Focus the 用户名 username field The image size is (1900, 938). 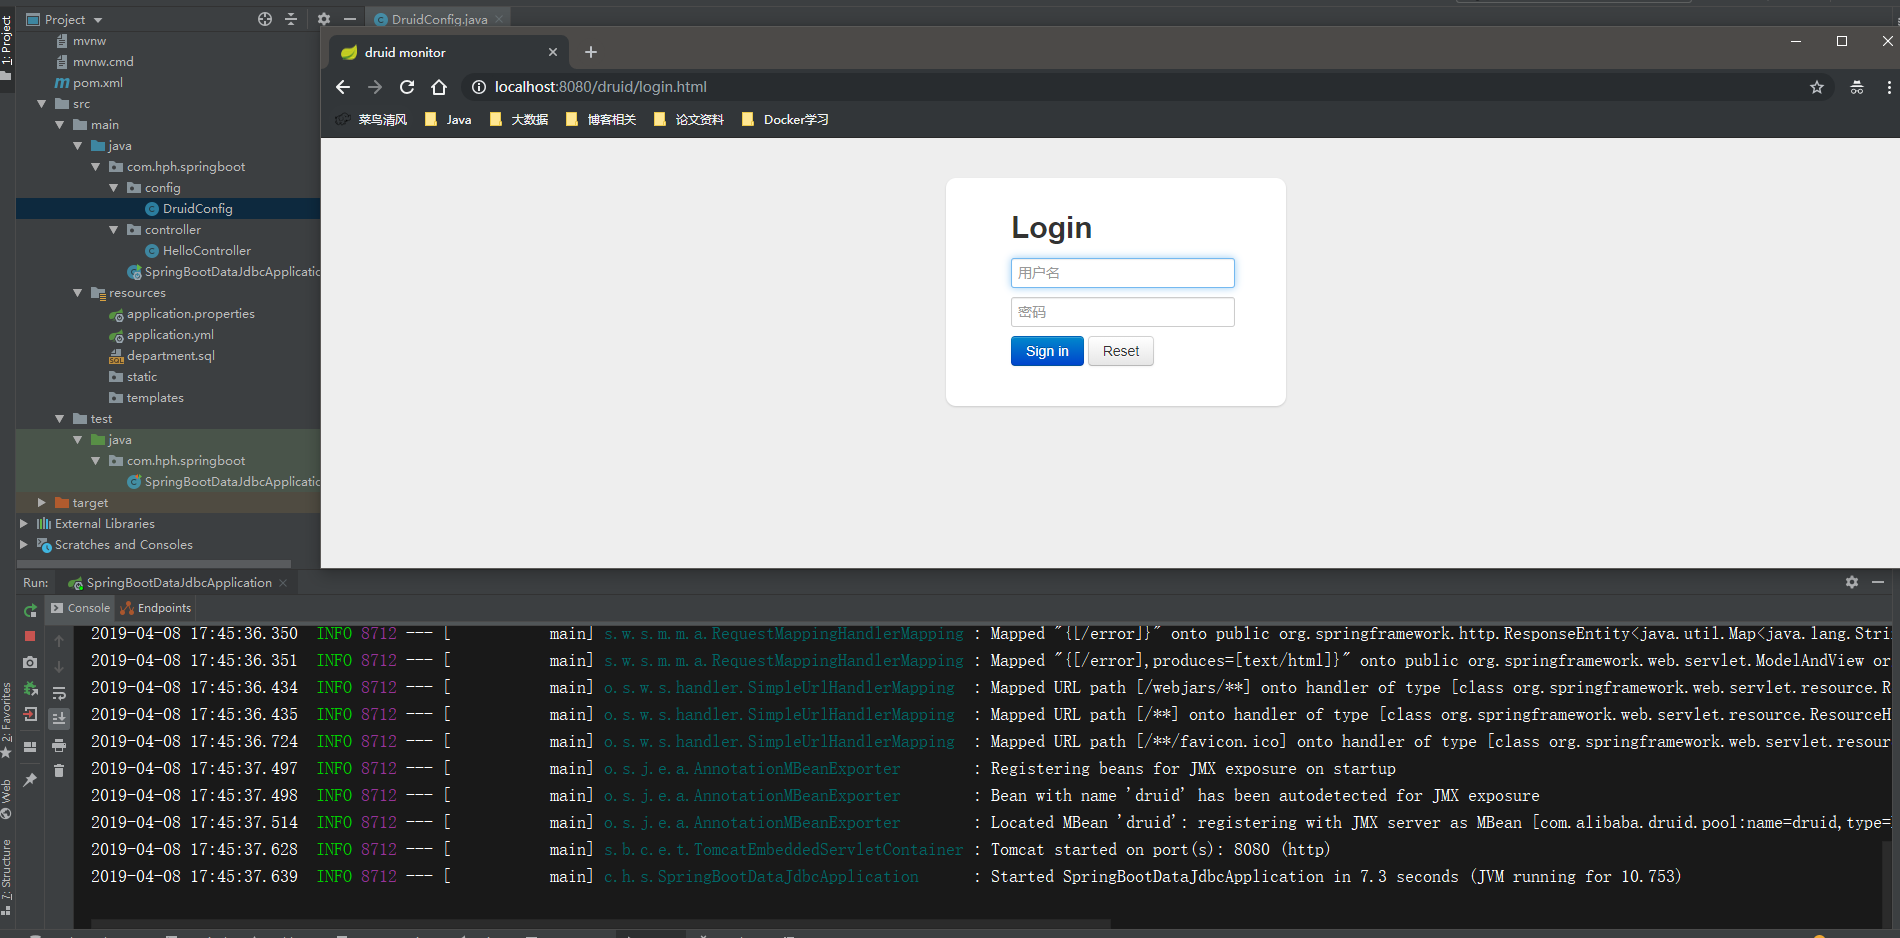click(x=1122, y=273)
